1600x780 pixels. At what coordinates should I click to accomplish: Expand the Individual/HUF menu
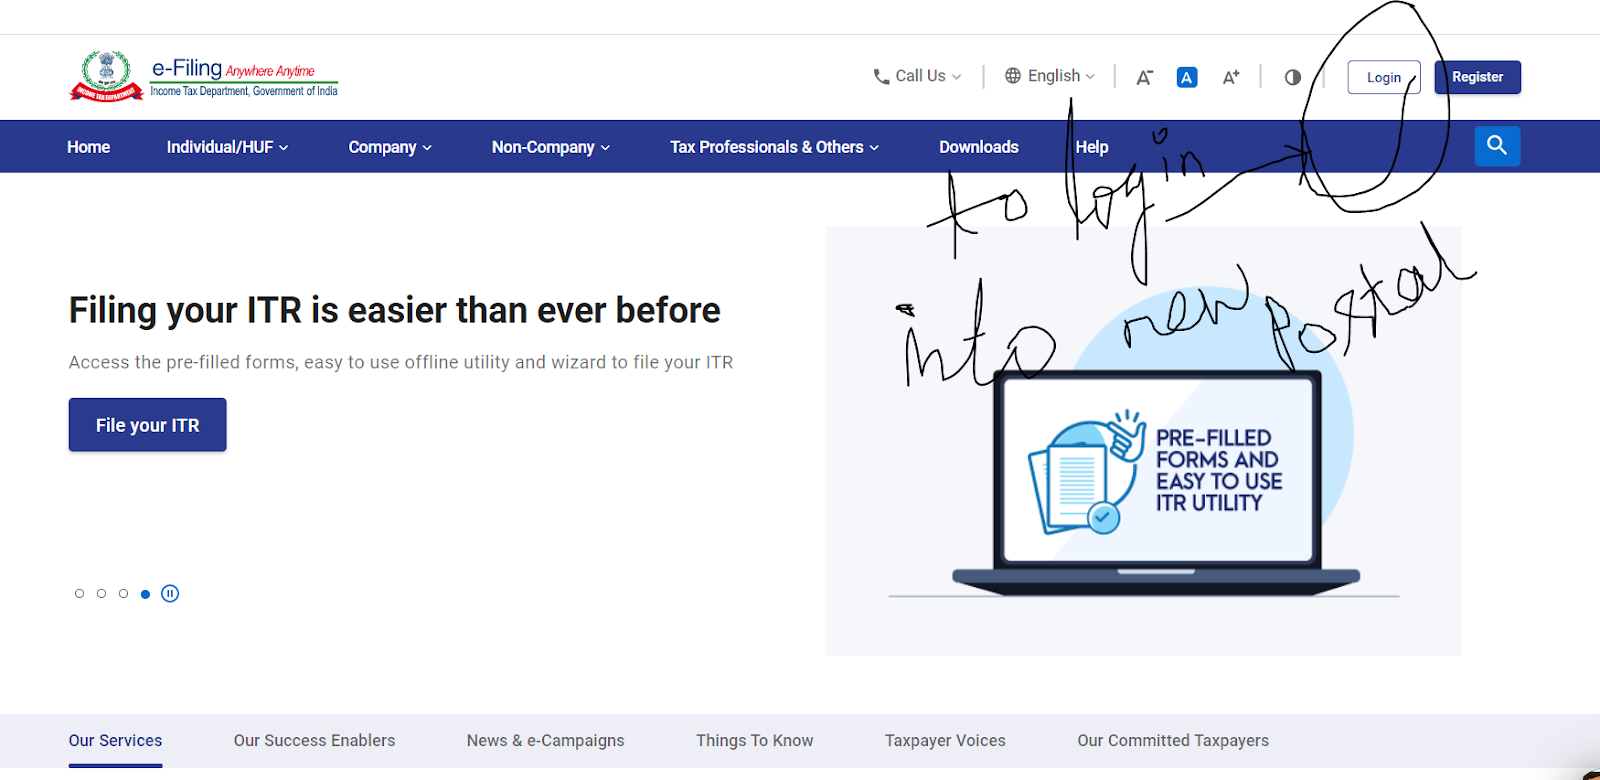coord(227,147)
